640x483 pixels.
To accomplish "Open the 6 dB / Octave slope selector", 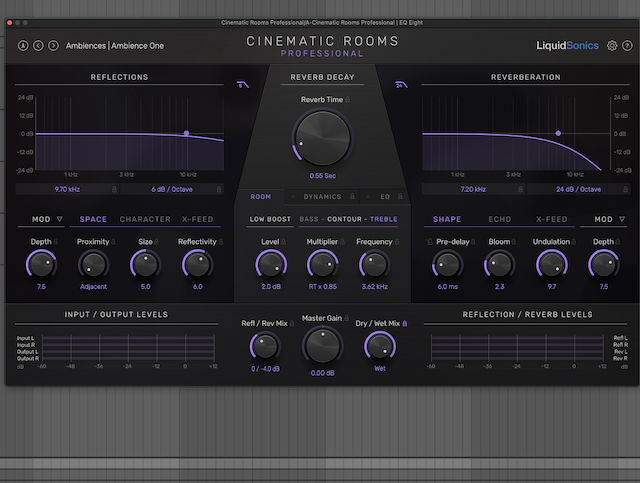I will pyautogui.click(x=172, y=189).
